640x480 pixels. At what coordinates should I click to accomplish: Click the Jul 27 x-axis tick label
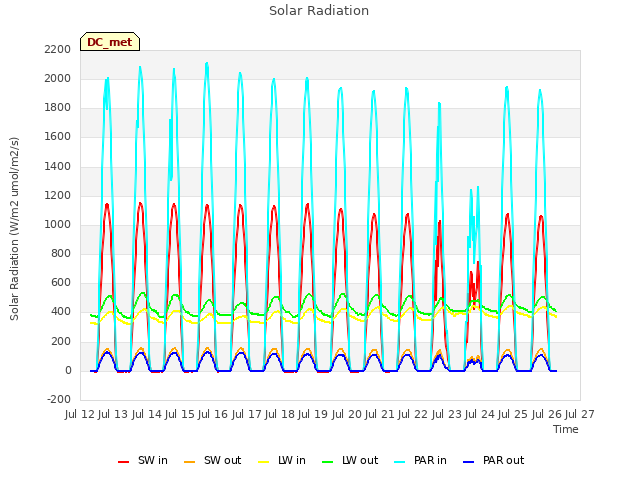coord(580,414)
